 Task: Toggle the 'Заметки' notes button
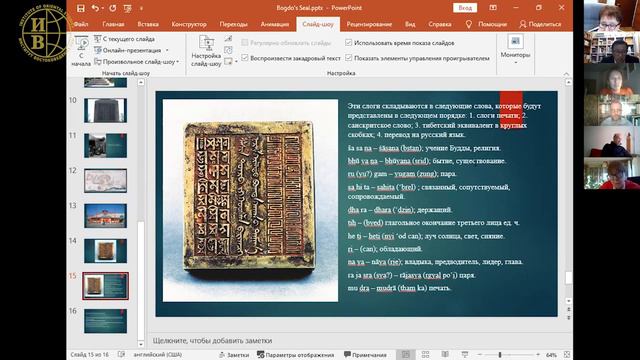pyautogui.click(x=234, y=355)
